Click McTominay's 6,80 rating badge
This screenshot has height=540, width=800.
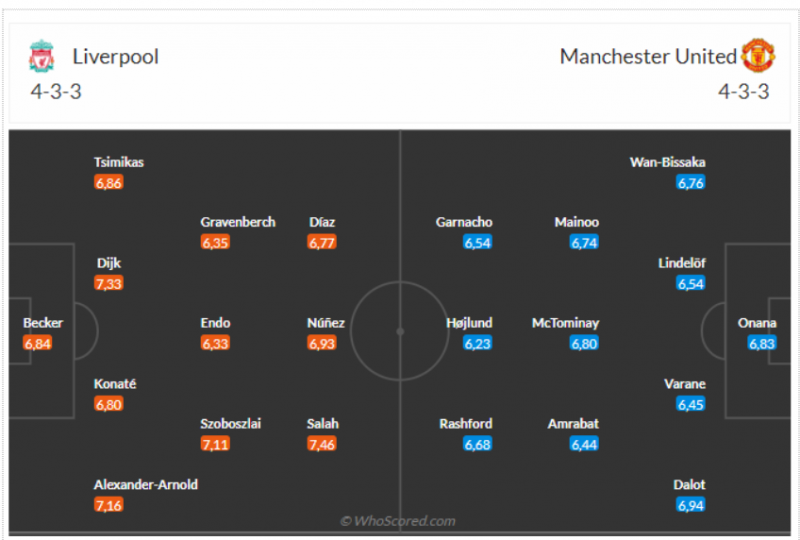point(584,344)
